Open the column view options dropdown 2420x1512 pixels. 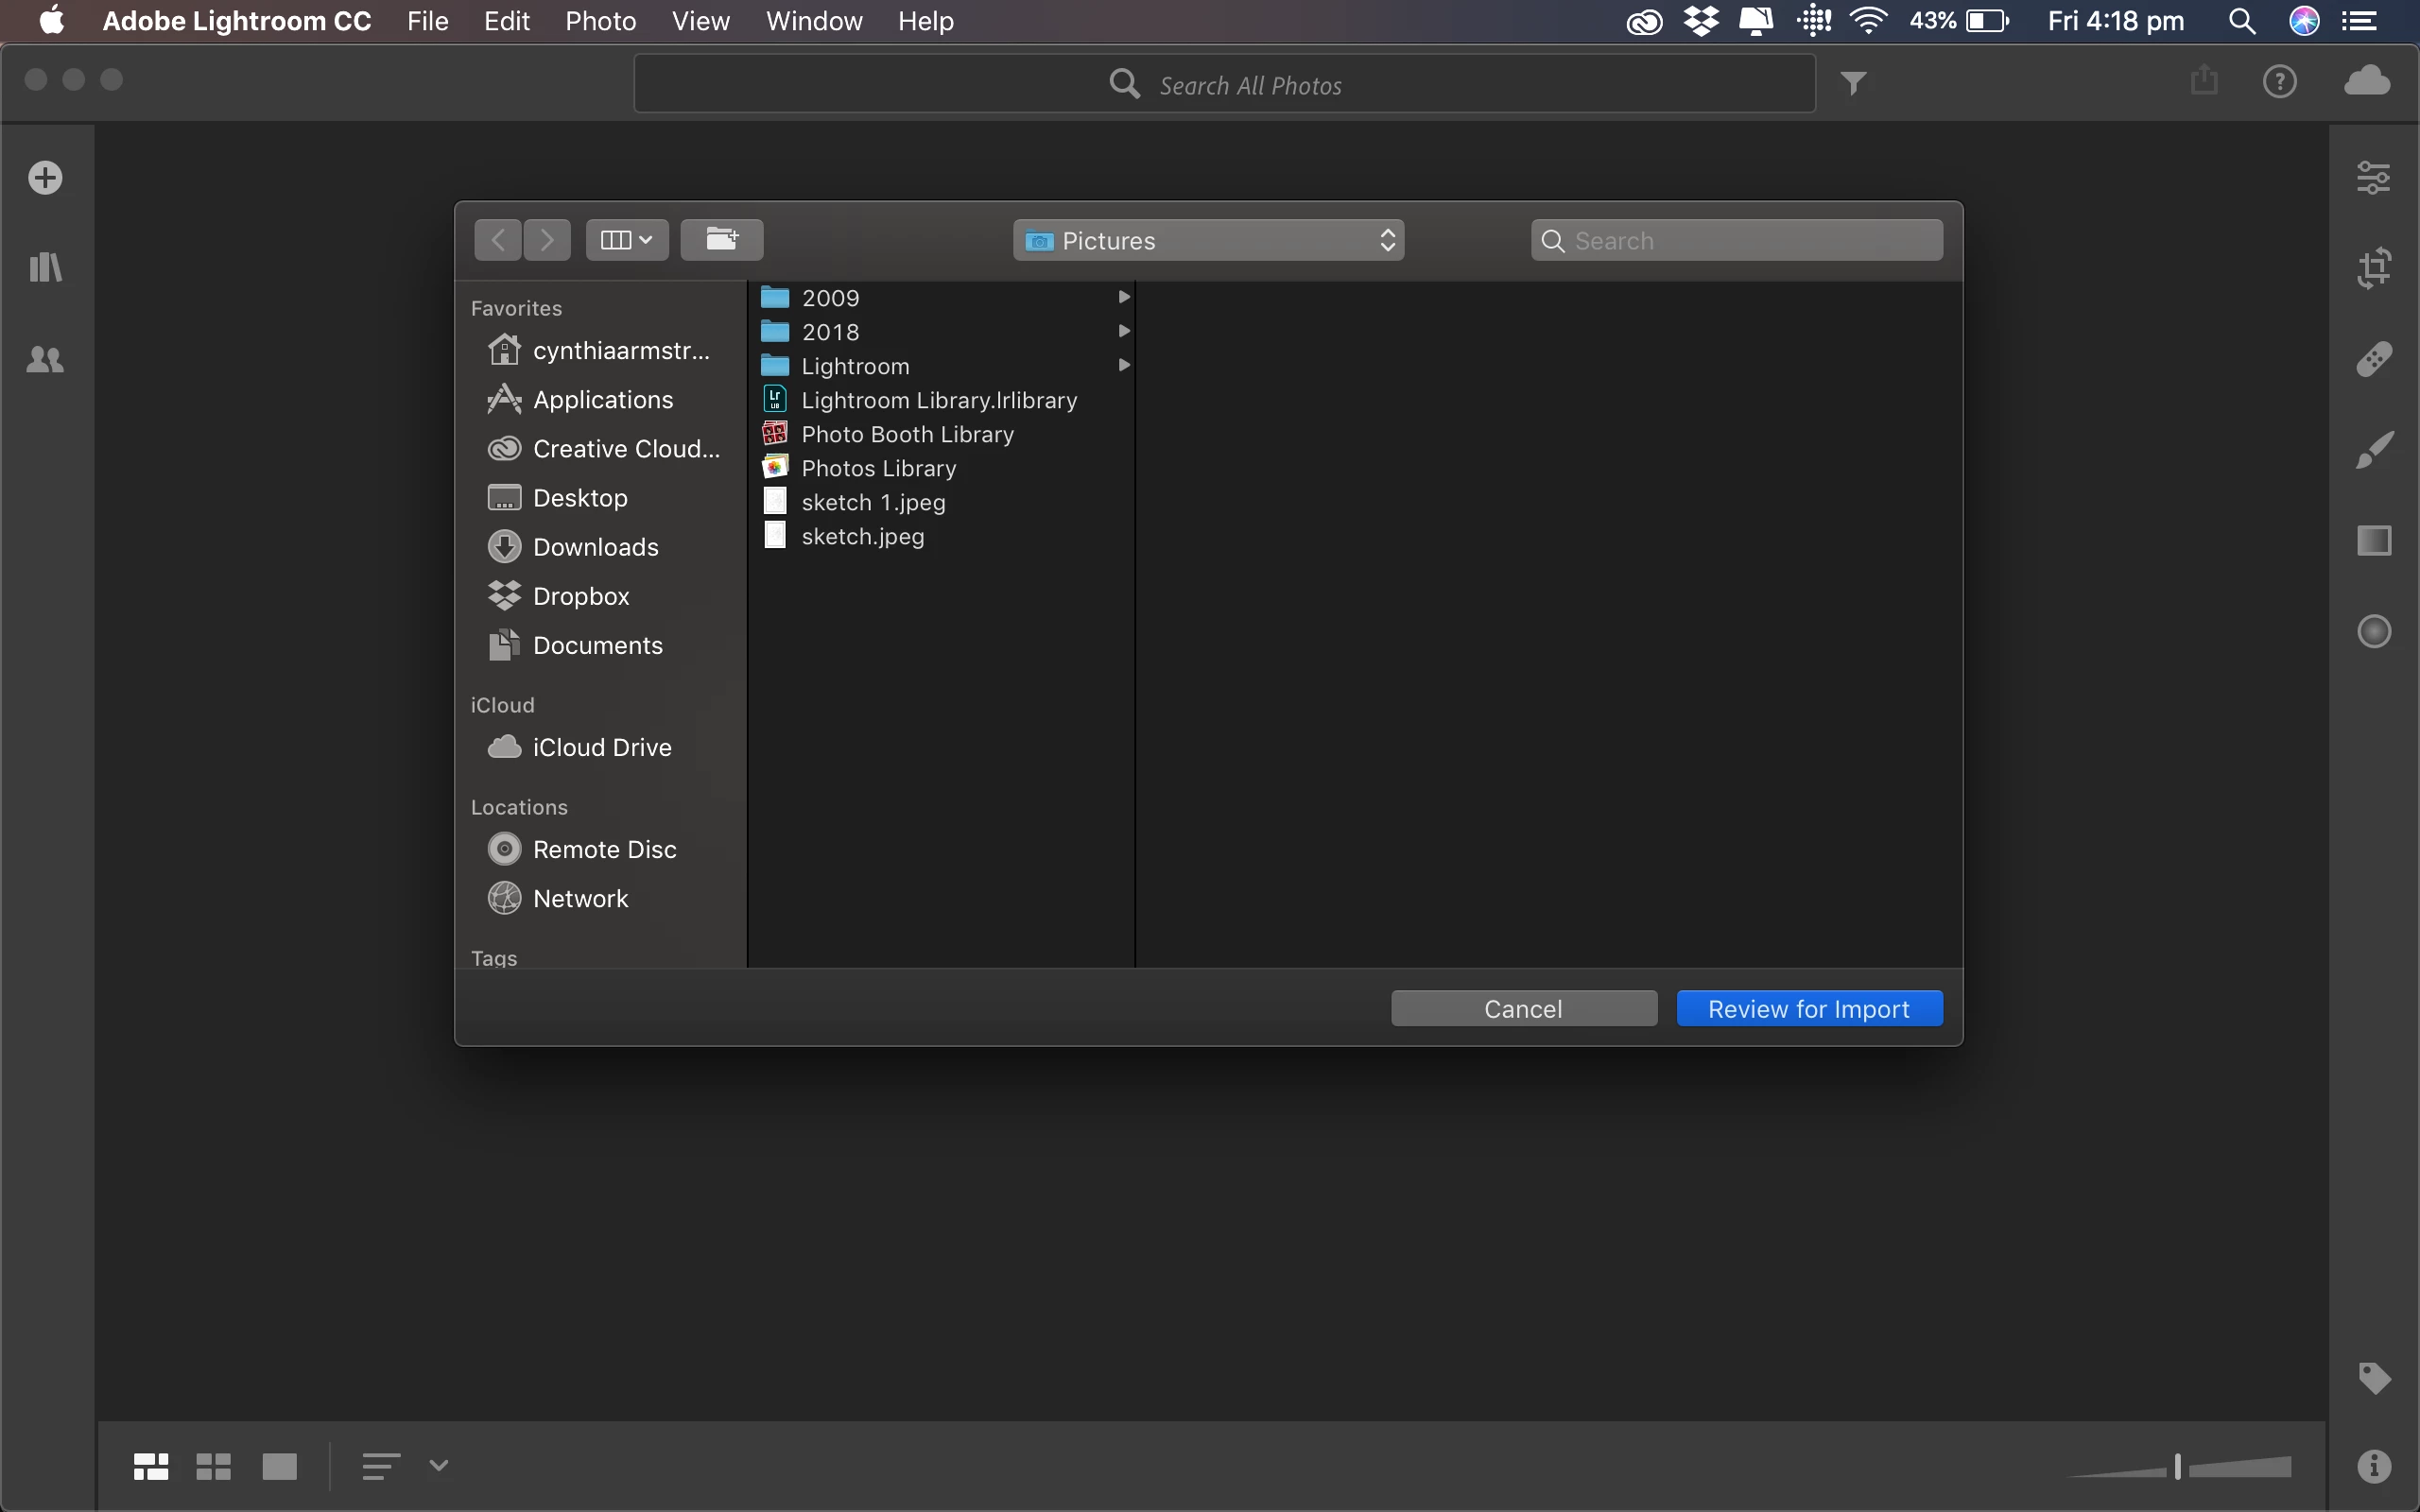[627, 240]
